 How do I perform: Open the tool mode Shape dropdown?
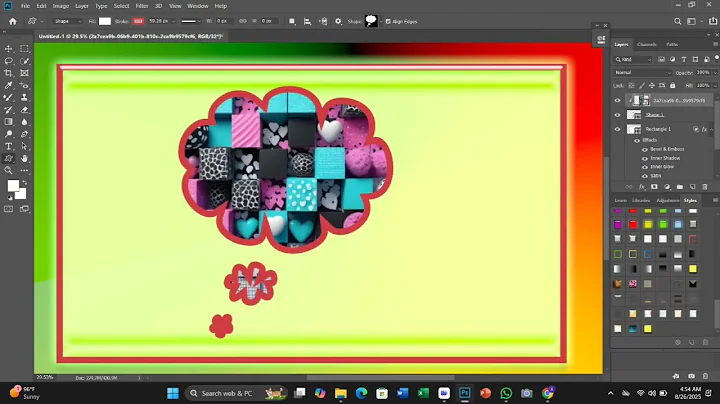[67, 21]
